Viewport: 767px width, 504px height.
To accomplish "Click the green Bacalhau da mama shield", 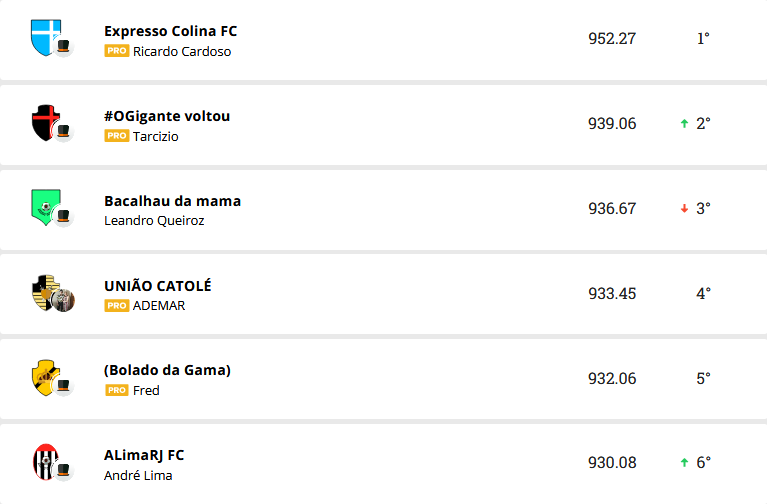I will pos(45,205).
